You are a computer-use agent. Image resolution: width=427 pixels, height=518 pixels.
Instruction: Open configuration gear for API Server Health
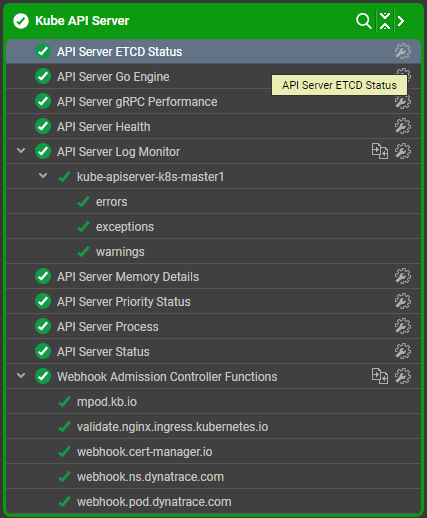(x=403, y=126)
